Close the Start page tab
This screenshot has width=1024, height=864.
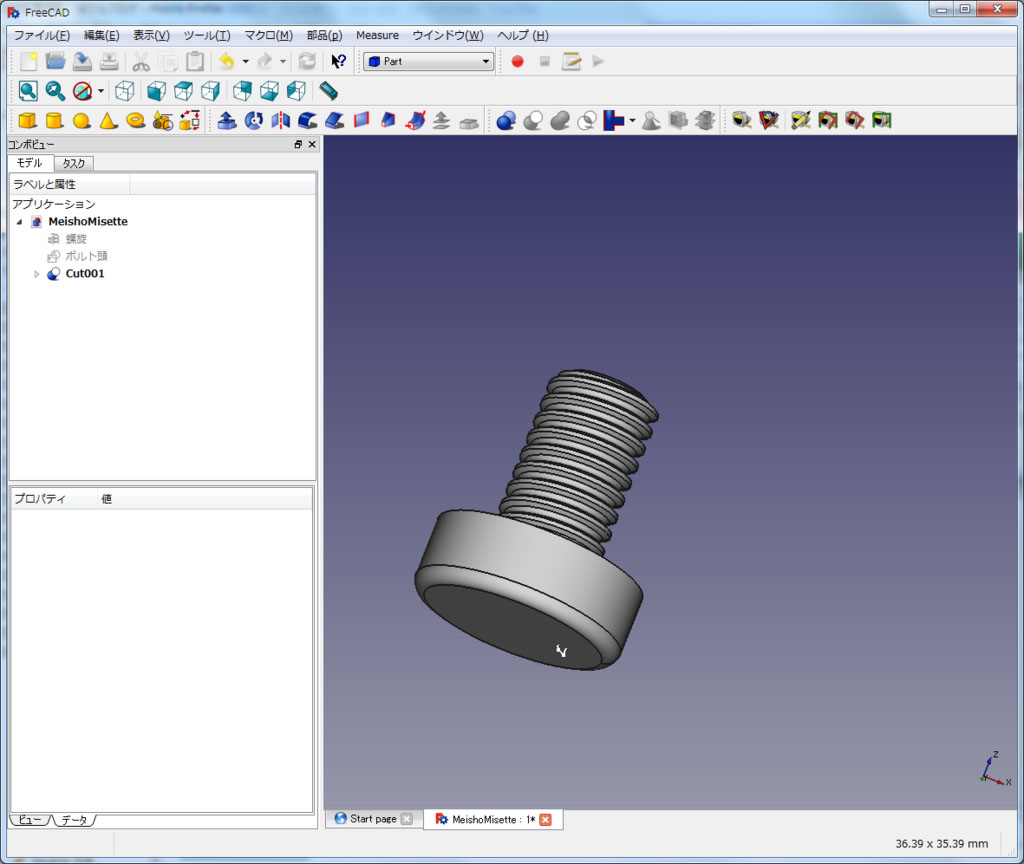click(x=407, y=819)
